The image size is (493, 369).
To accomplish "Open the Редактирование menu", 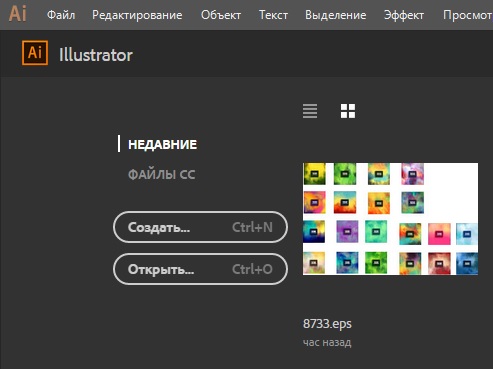I will pyautogui.click(x=137, y=15).
